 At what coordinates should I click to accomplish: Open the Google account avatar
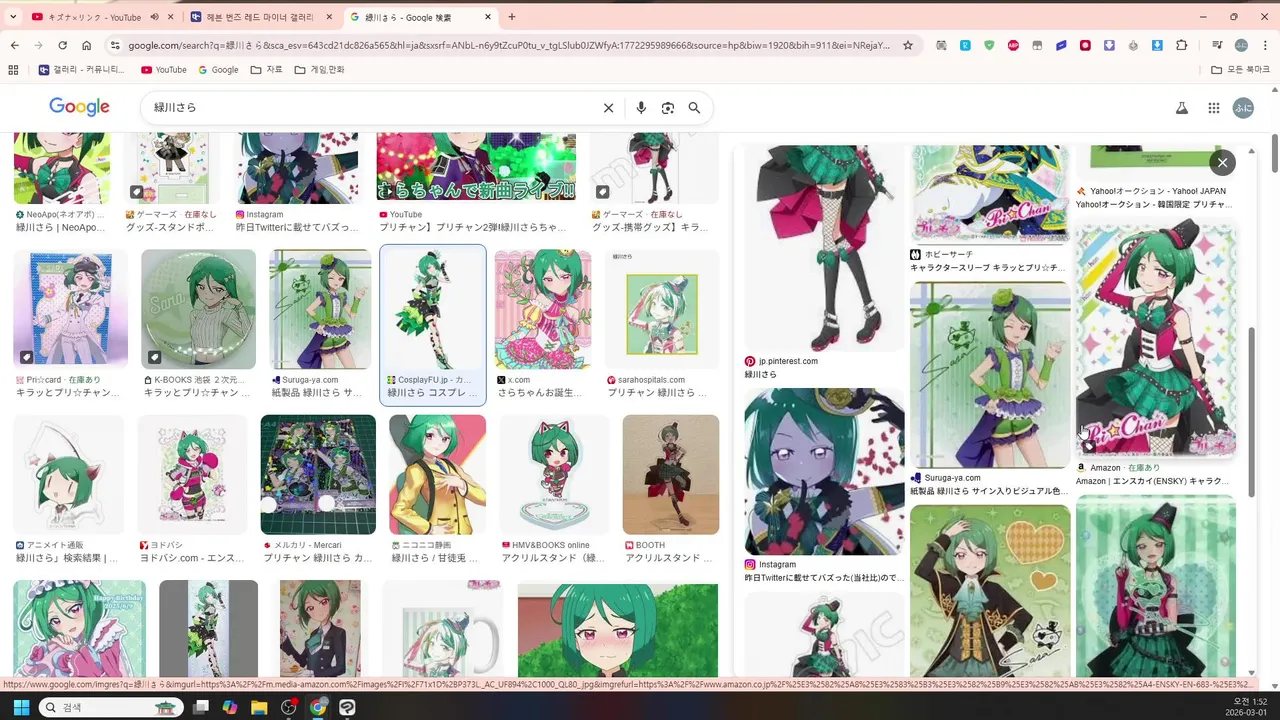tap(1243, 108)
